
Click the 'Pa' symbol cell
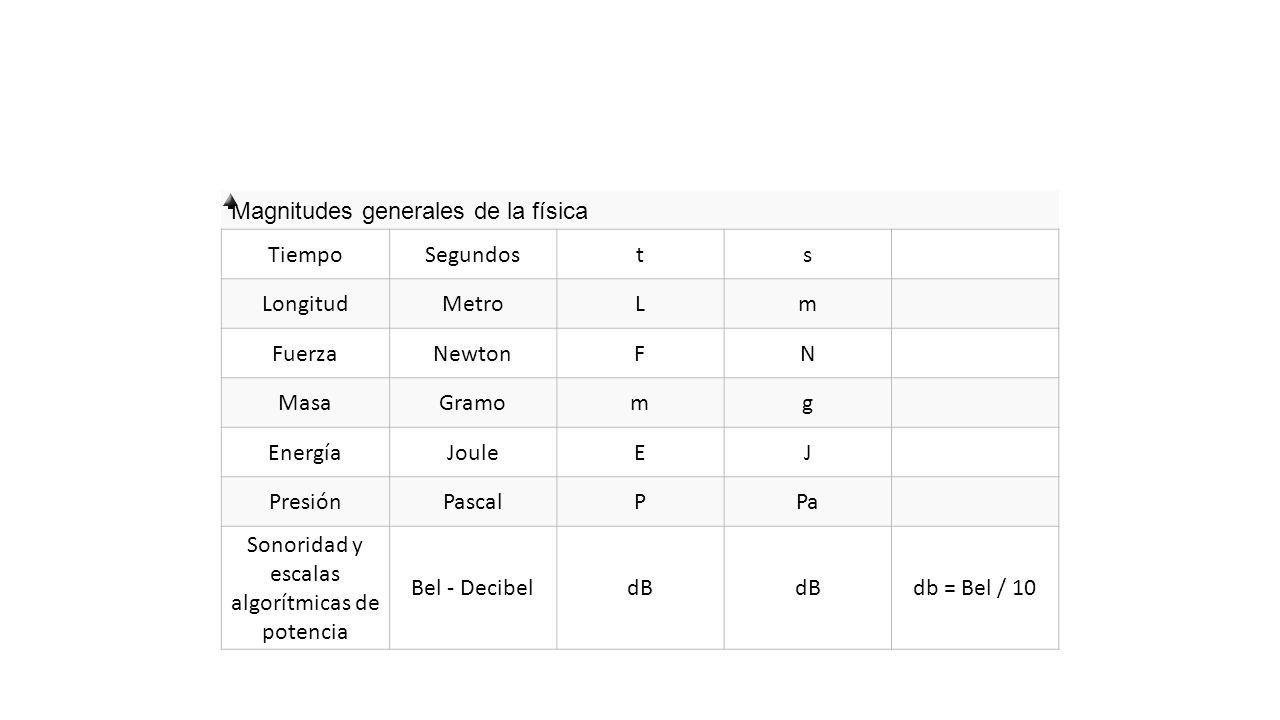[807, 502]
